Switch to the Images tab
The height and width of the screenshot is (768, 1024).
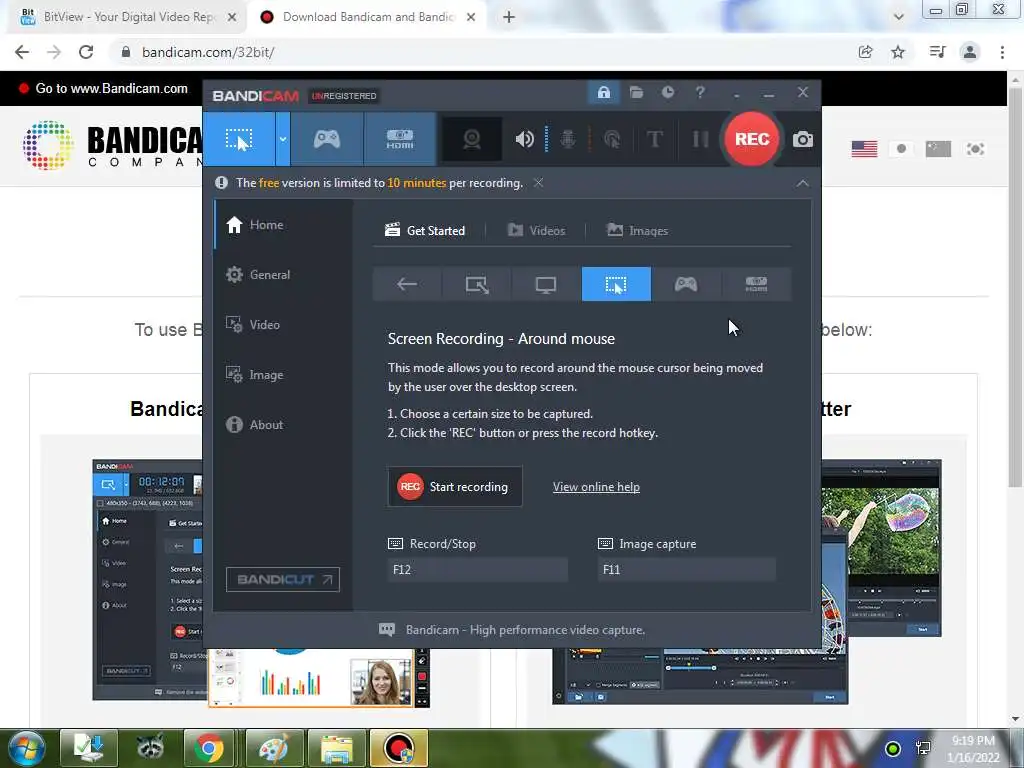click(x=637, y=231)
